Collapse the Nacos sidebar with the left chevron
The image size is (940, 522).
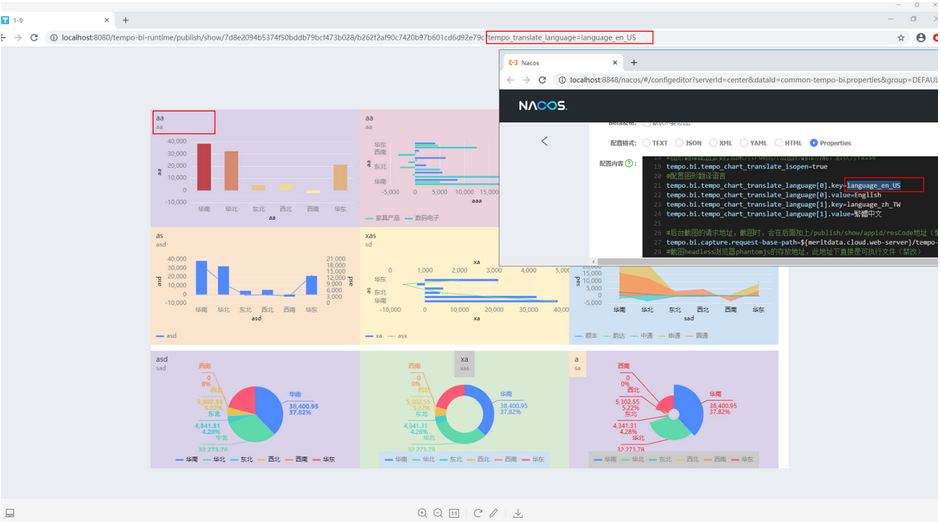click(x=544, y=141)
